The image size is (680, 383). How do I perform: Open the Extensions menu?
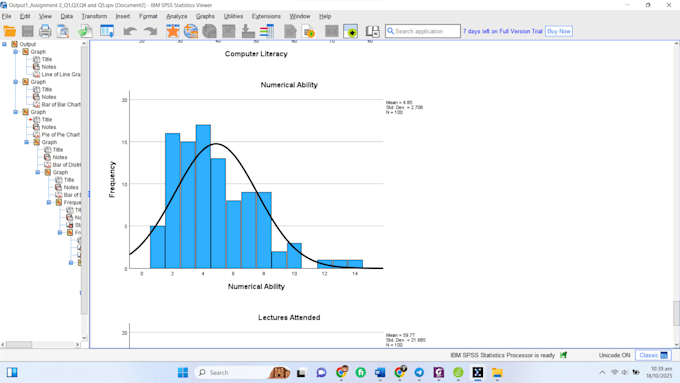coord(266,16)
